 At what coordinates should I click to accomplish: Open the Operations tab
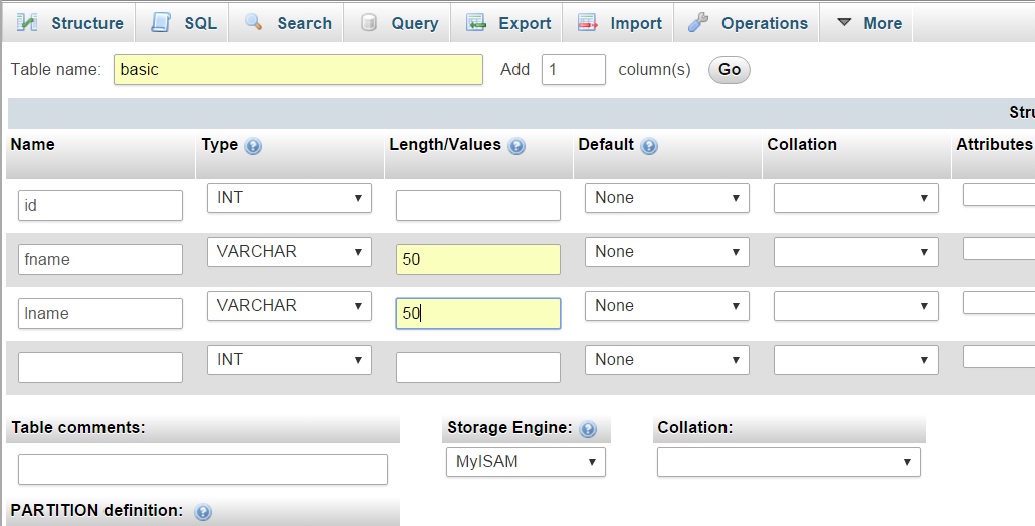tap(747, 22)
